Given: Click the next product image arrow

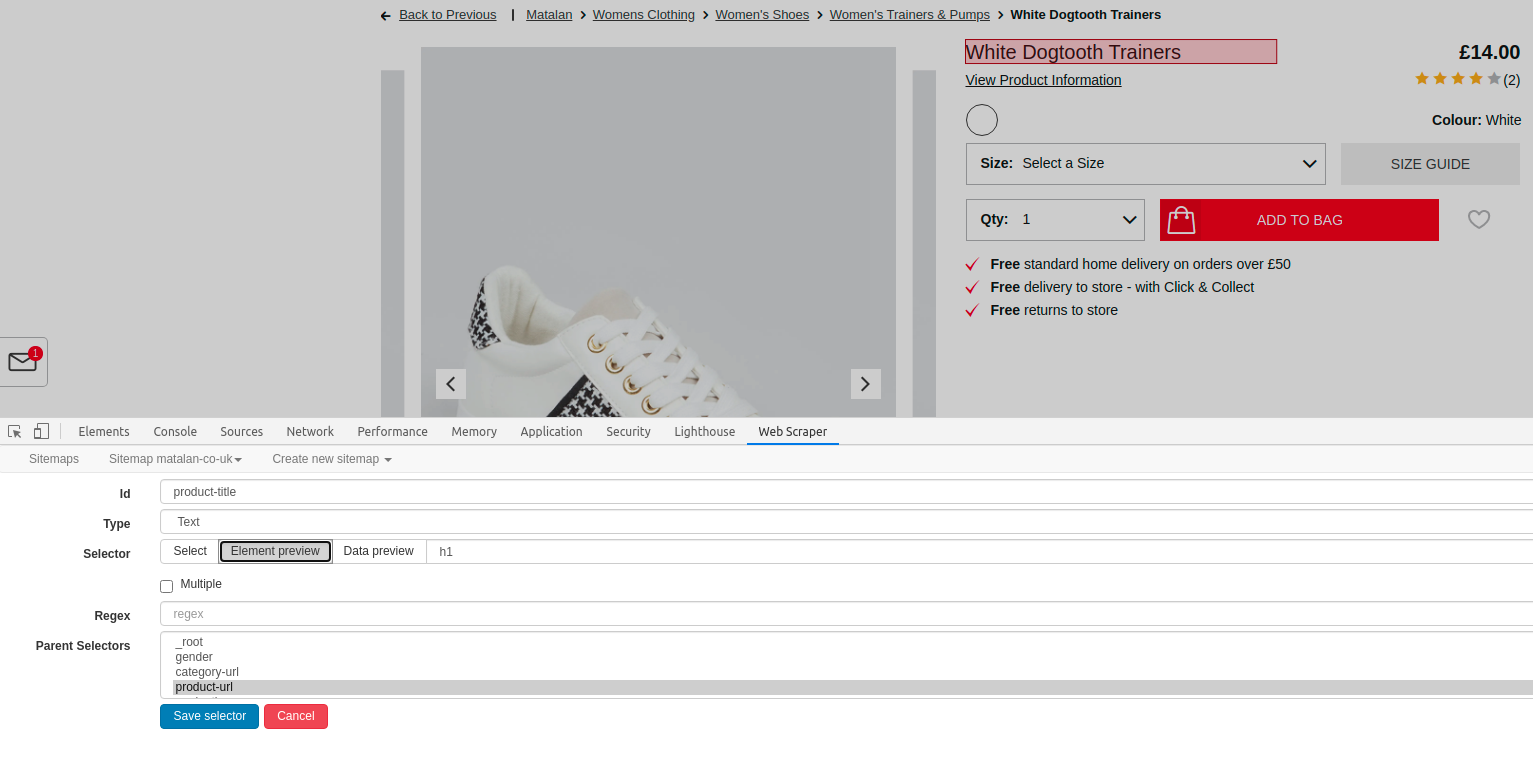Looking at the screenshot, I should [x=865, y=383].
